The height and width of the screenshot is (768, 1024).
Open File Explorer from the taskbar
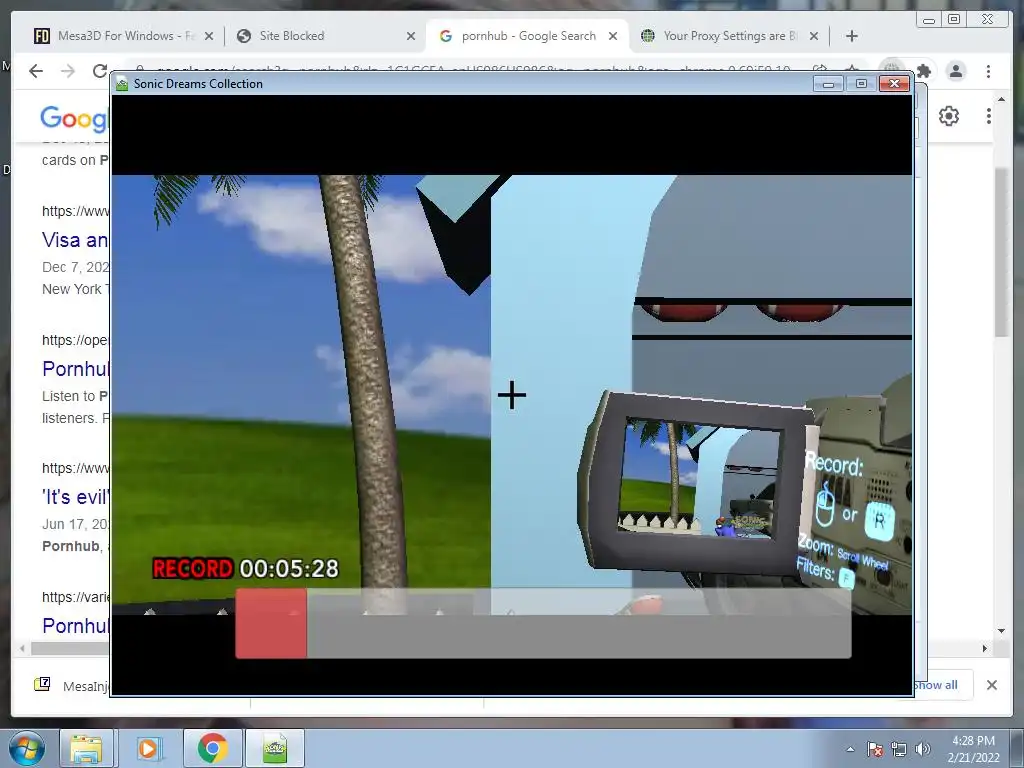click(x=86, y=748)
